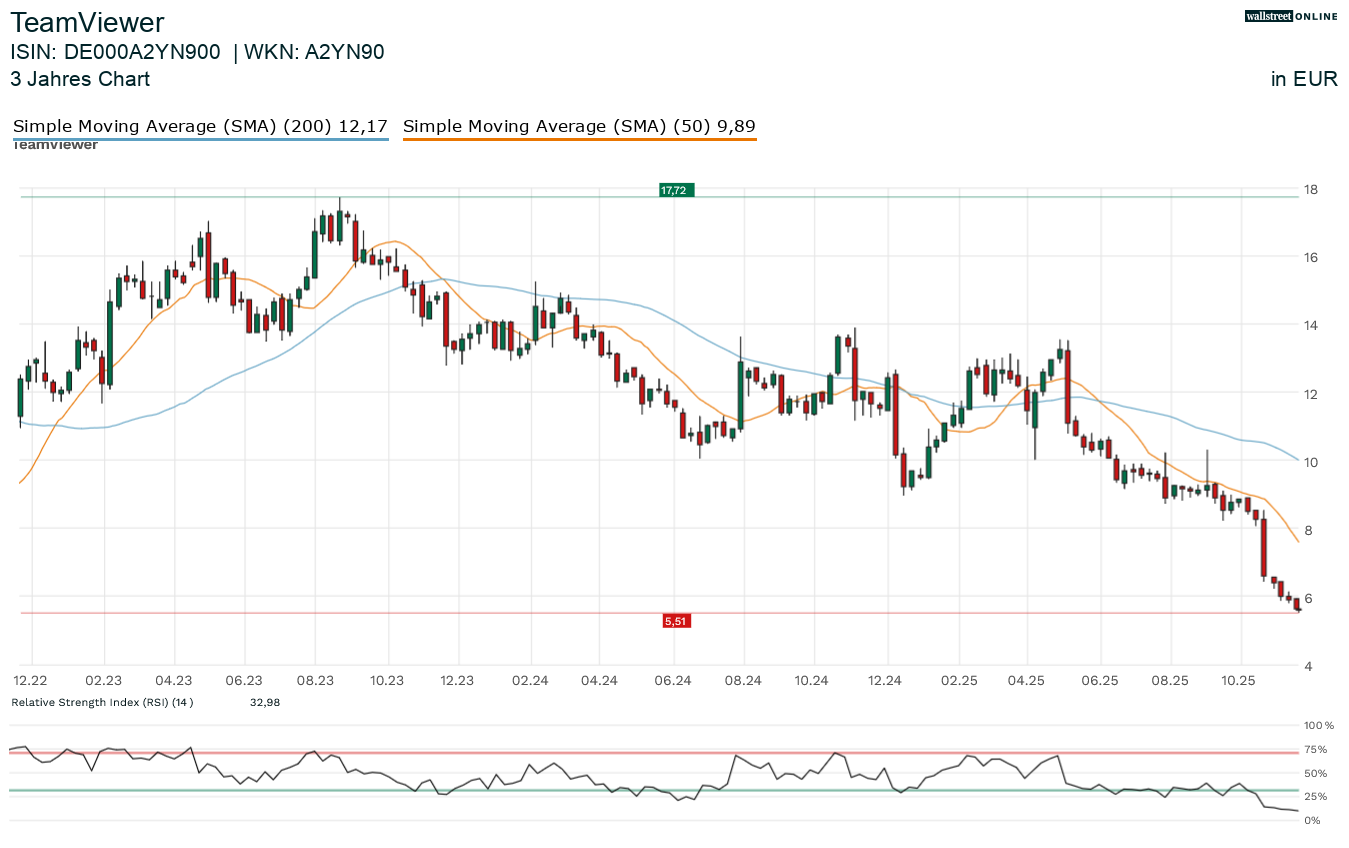This screenshot has height=848, width=1349.
Task: Select the TeamViewer chart title
Action: click(88, 22)
